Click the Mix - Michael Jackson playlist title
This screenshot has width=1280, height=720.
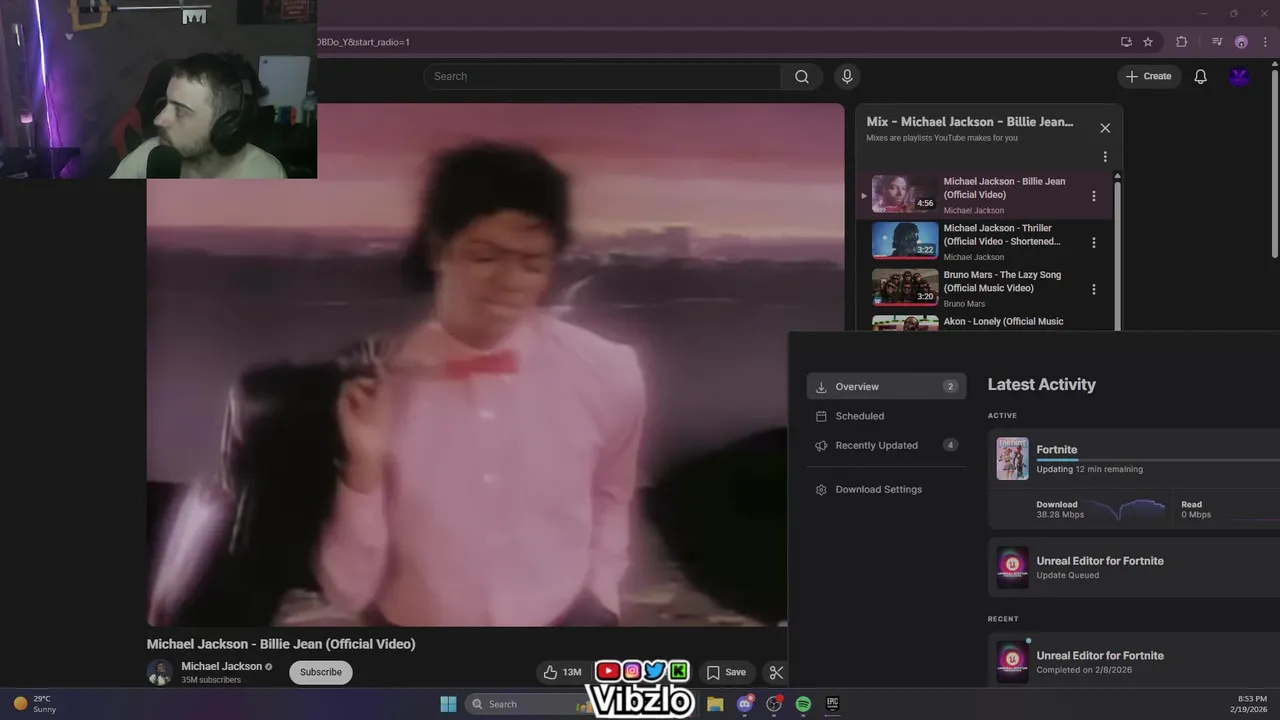point(970,122)
